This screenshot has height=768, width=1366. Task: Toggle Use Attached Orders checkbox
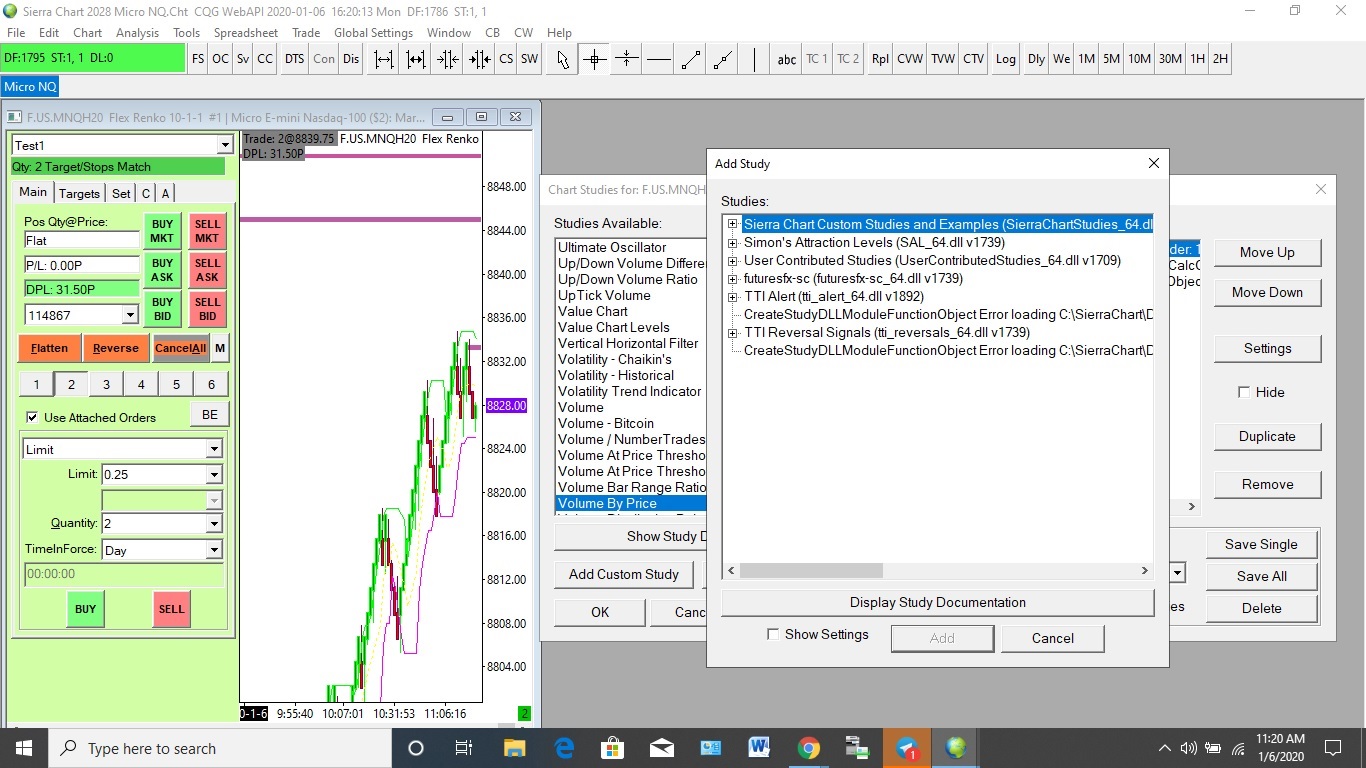click(x=32, y=417)
